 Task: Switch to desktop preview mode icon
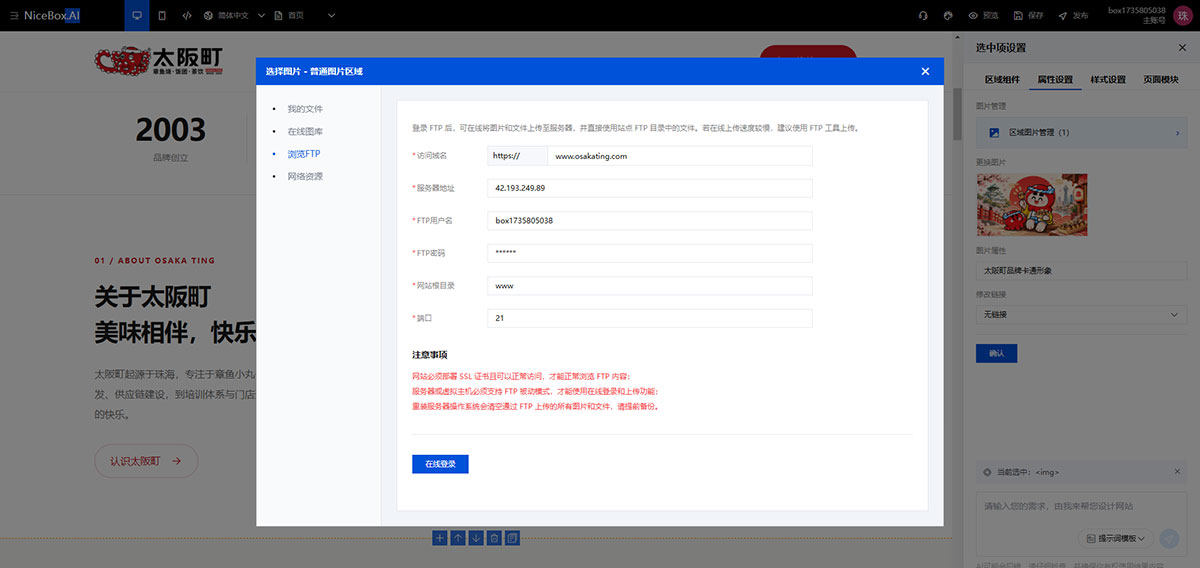(137, 16)
